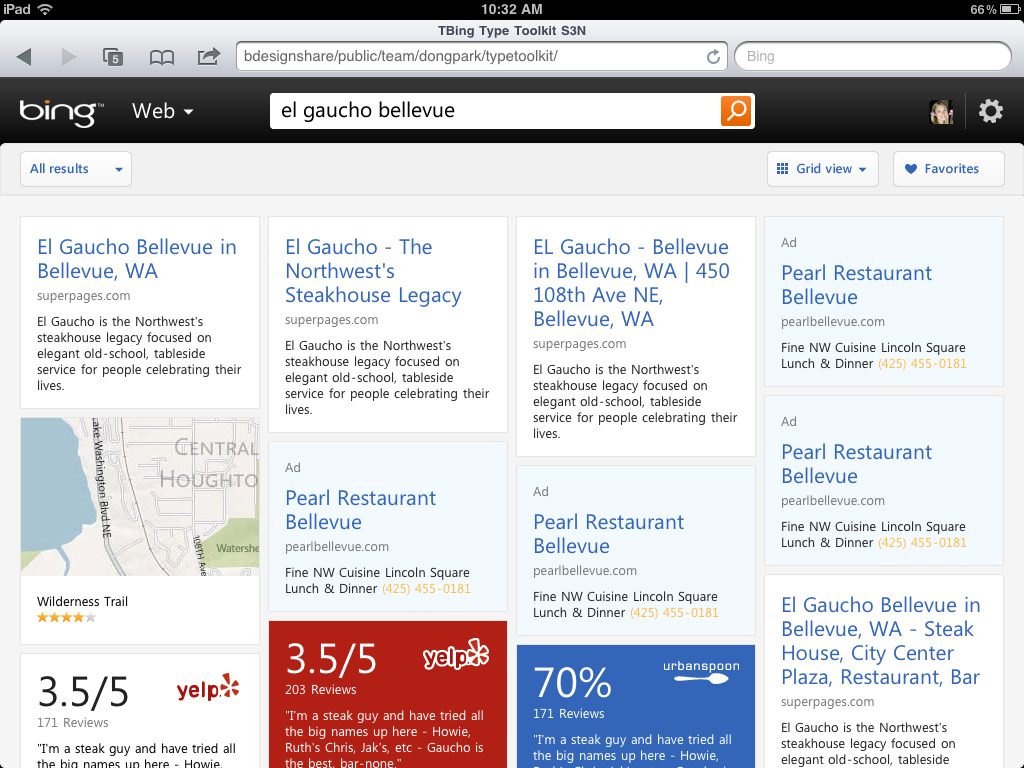Open the settings gear icon

(x=991, y=111)
